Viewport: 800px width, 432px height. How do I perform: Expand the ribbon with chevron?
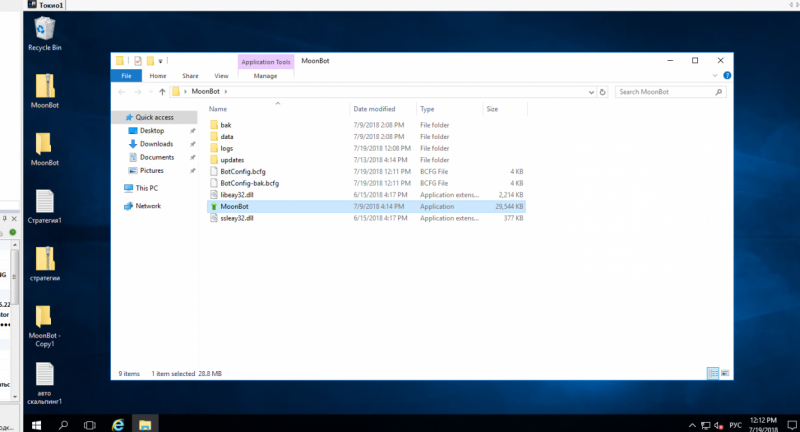tap(714, 75)
